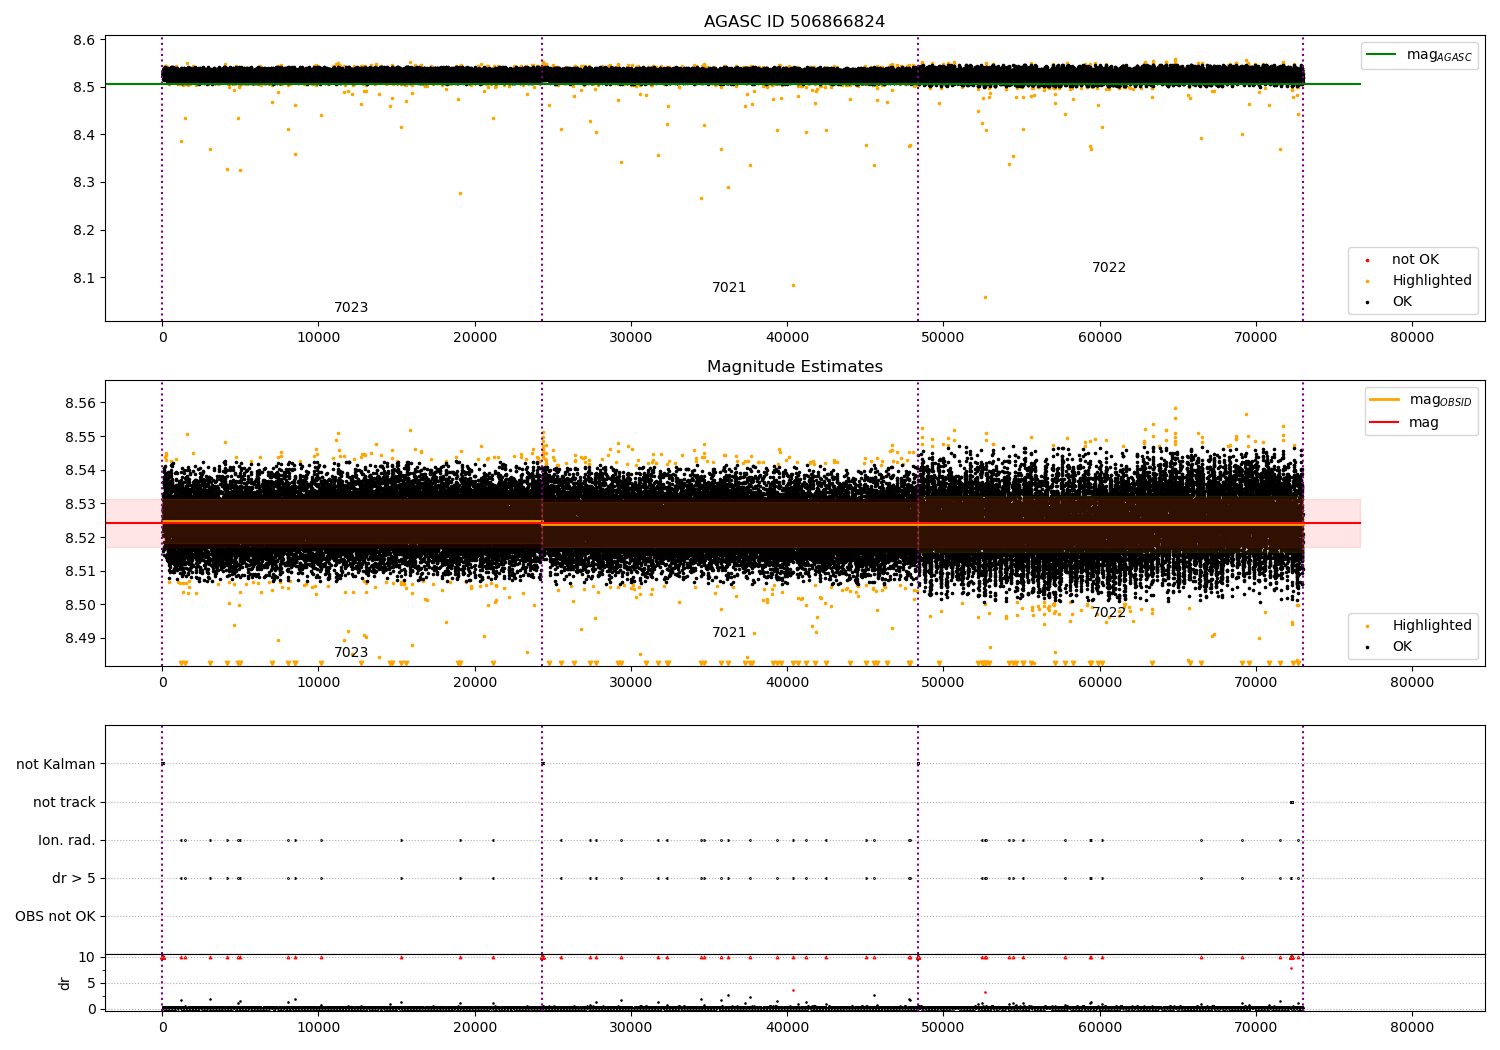Click the 10 tick on the dr axis
The width and height of the screenshot is (1500, 1050).
point(87,957)
